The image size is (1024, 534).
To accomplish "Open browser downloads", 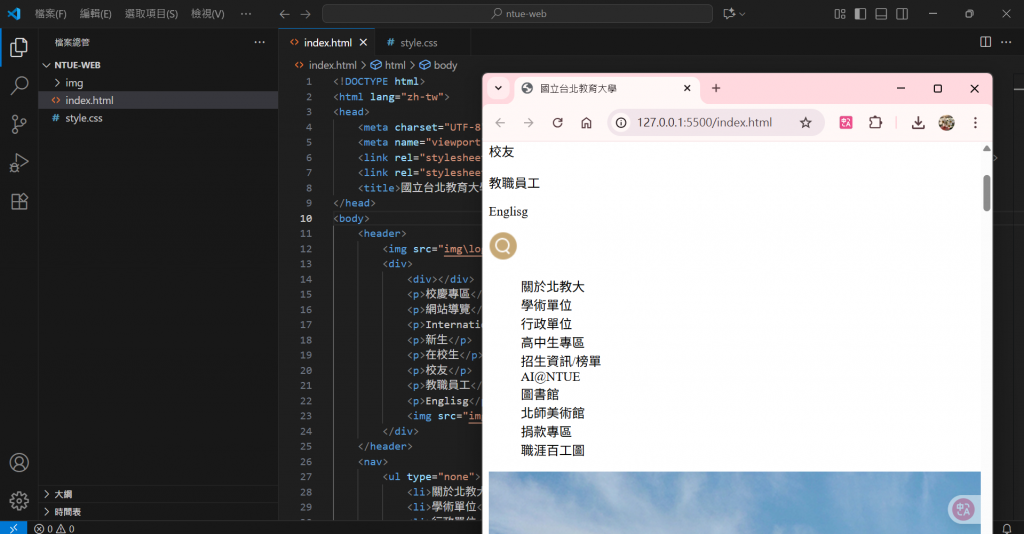I will click(918, 123).
